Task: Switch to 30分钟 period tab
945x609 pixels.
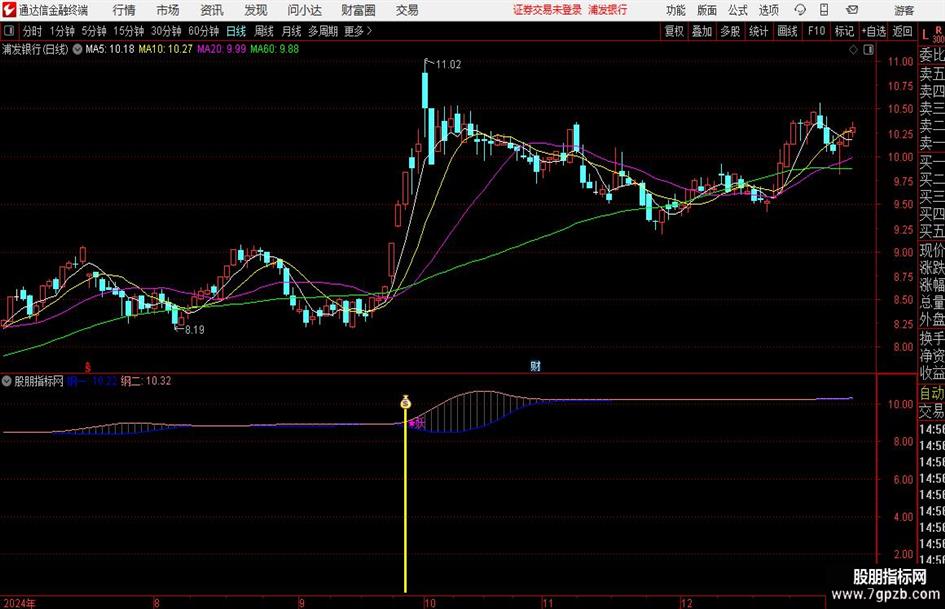Action: 166,31
